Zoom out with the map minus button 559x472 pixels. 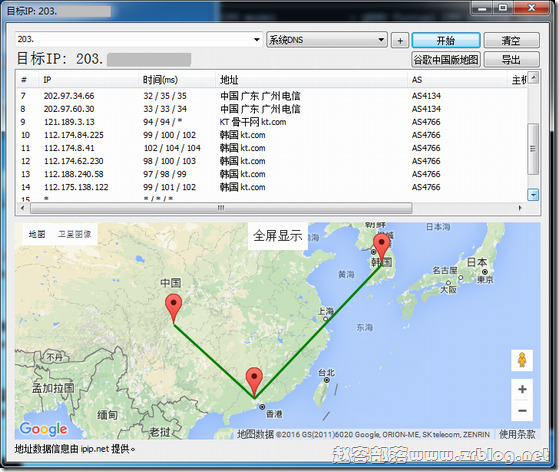(x=522, y=410)
